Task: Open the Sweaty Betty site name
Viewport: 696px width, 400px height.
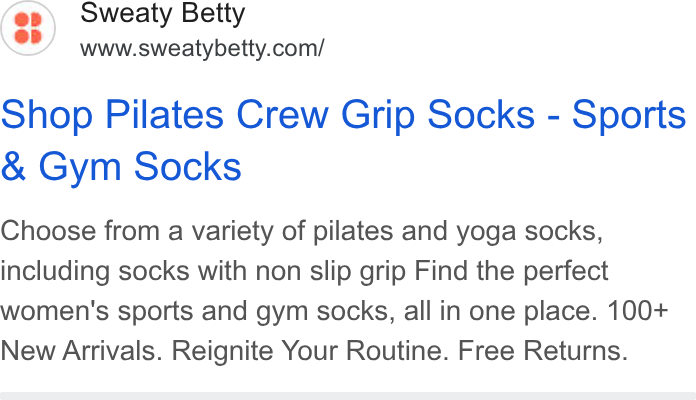Action: [x=162, y=14]
